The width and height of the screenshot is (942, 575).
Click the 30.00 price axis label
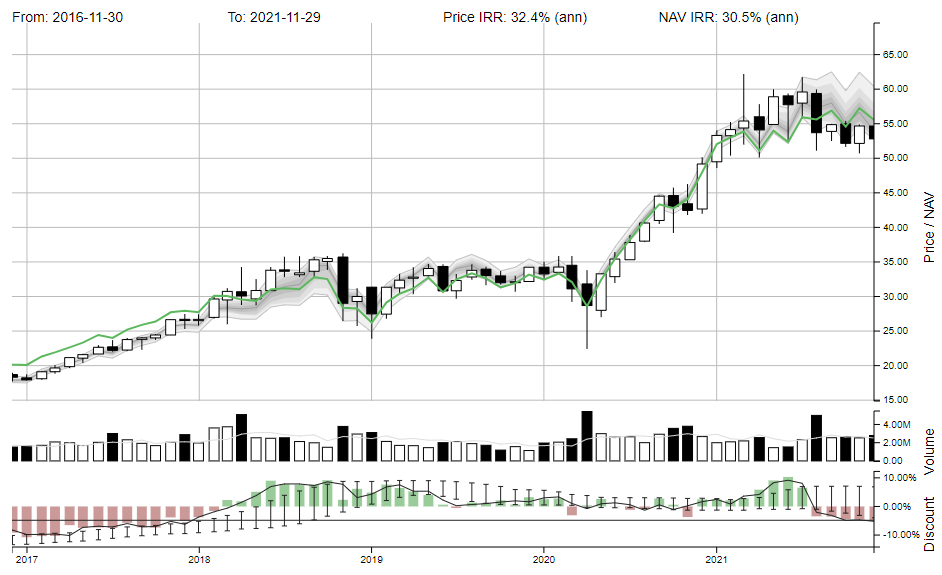click(895, 297)
